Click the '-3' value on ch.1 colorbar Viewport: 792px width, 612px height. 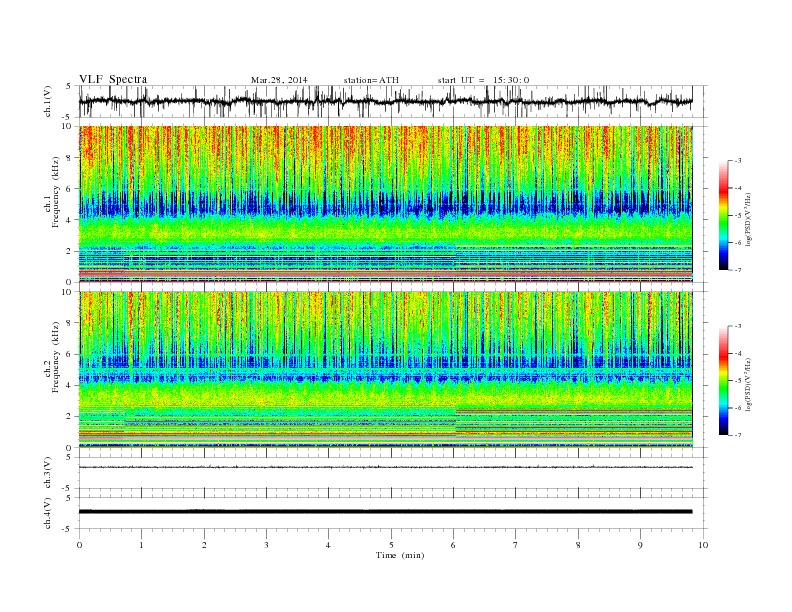(737, 161)
